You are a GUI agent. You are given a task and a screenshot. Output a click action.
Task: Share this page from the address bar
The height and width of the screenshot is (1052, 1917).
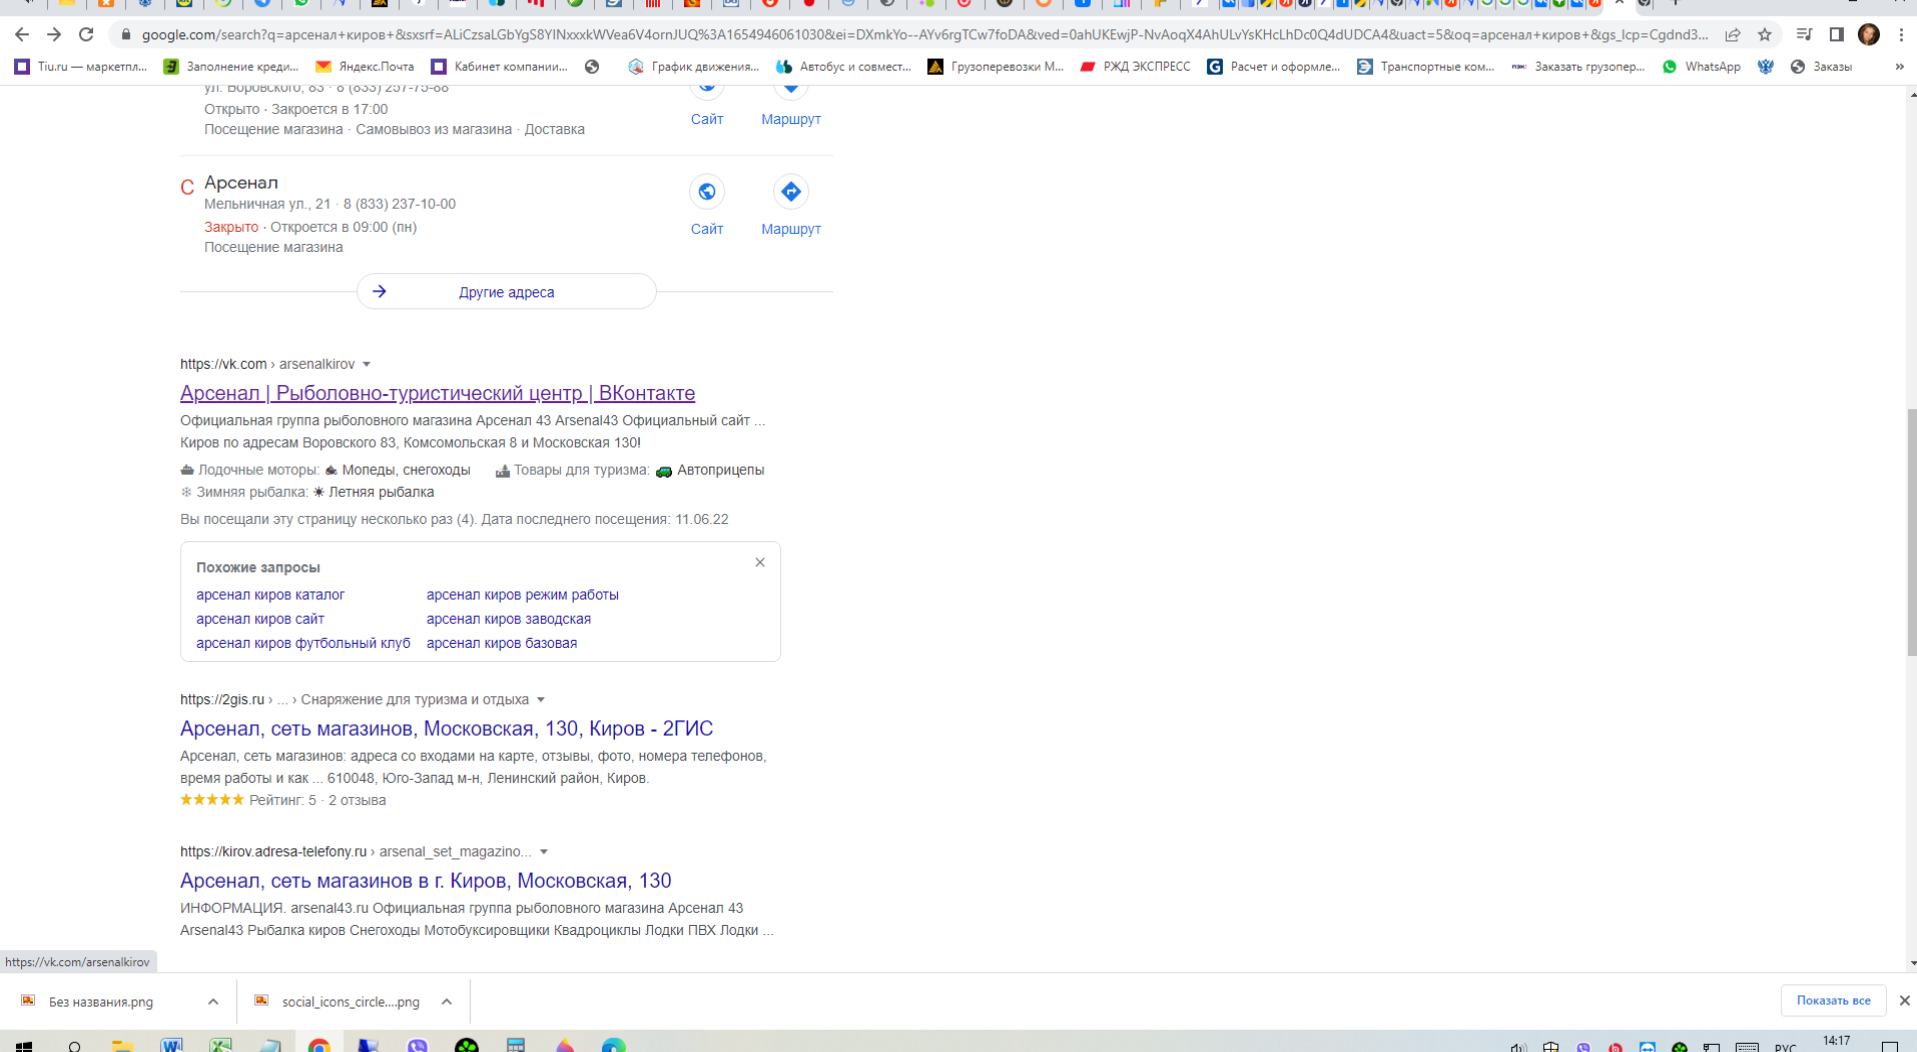point(1733,34)
